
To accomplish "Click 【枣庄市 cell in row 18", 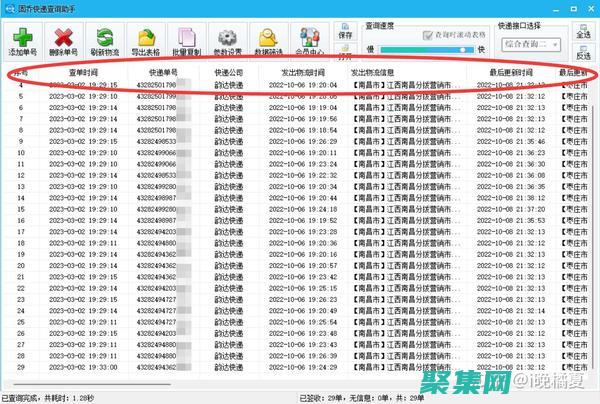I will pos(574,243).
